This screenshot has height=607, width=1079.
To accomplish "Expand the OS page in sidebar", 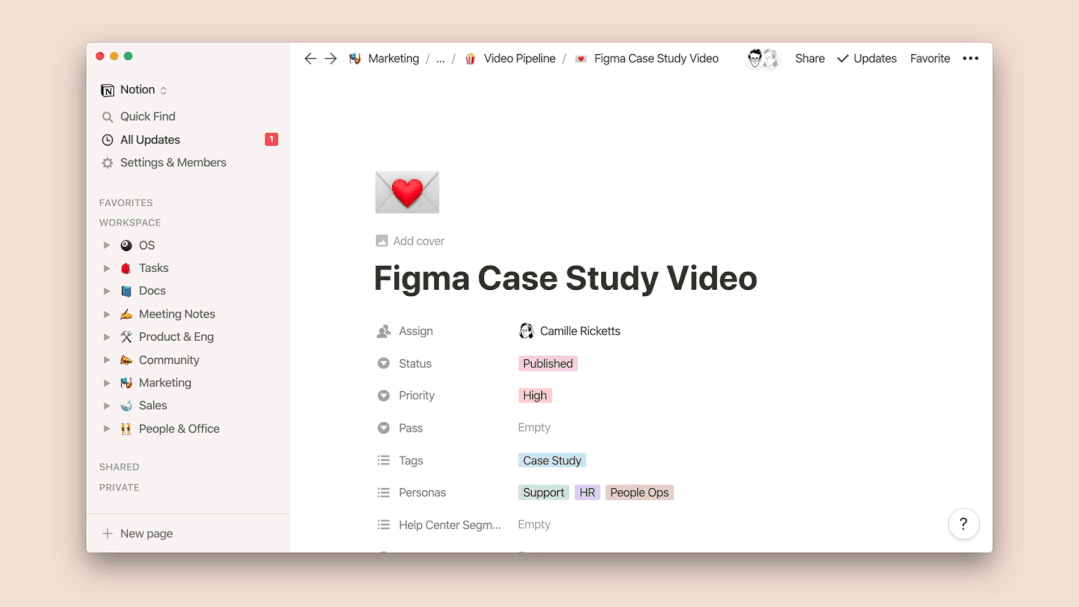I will click(107, 245).
